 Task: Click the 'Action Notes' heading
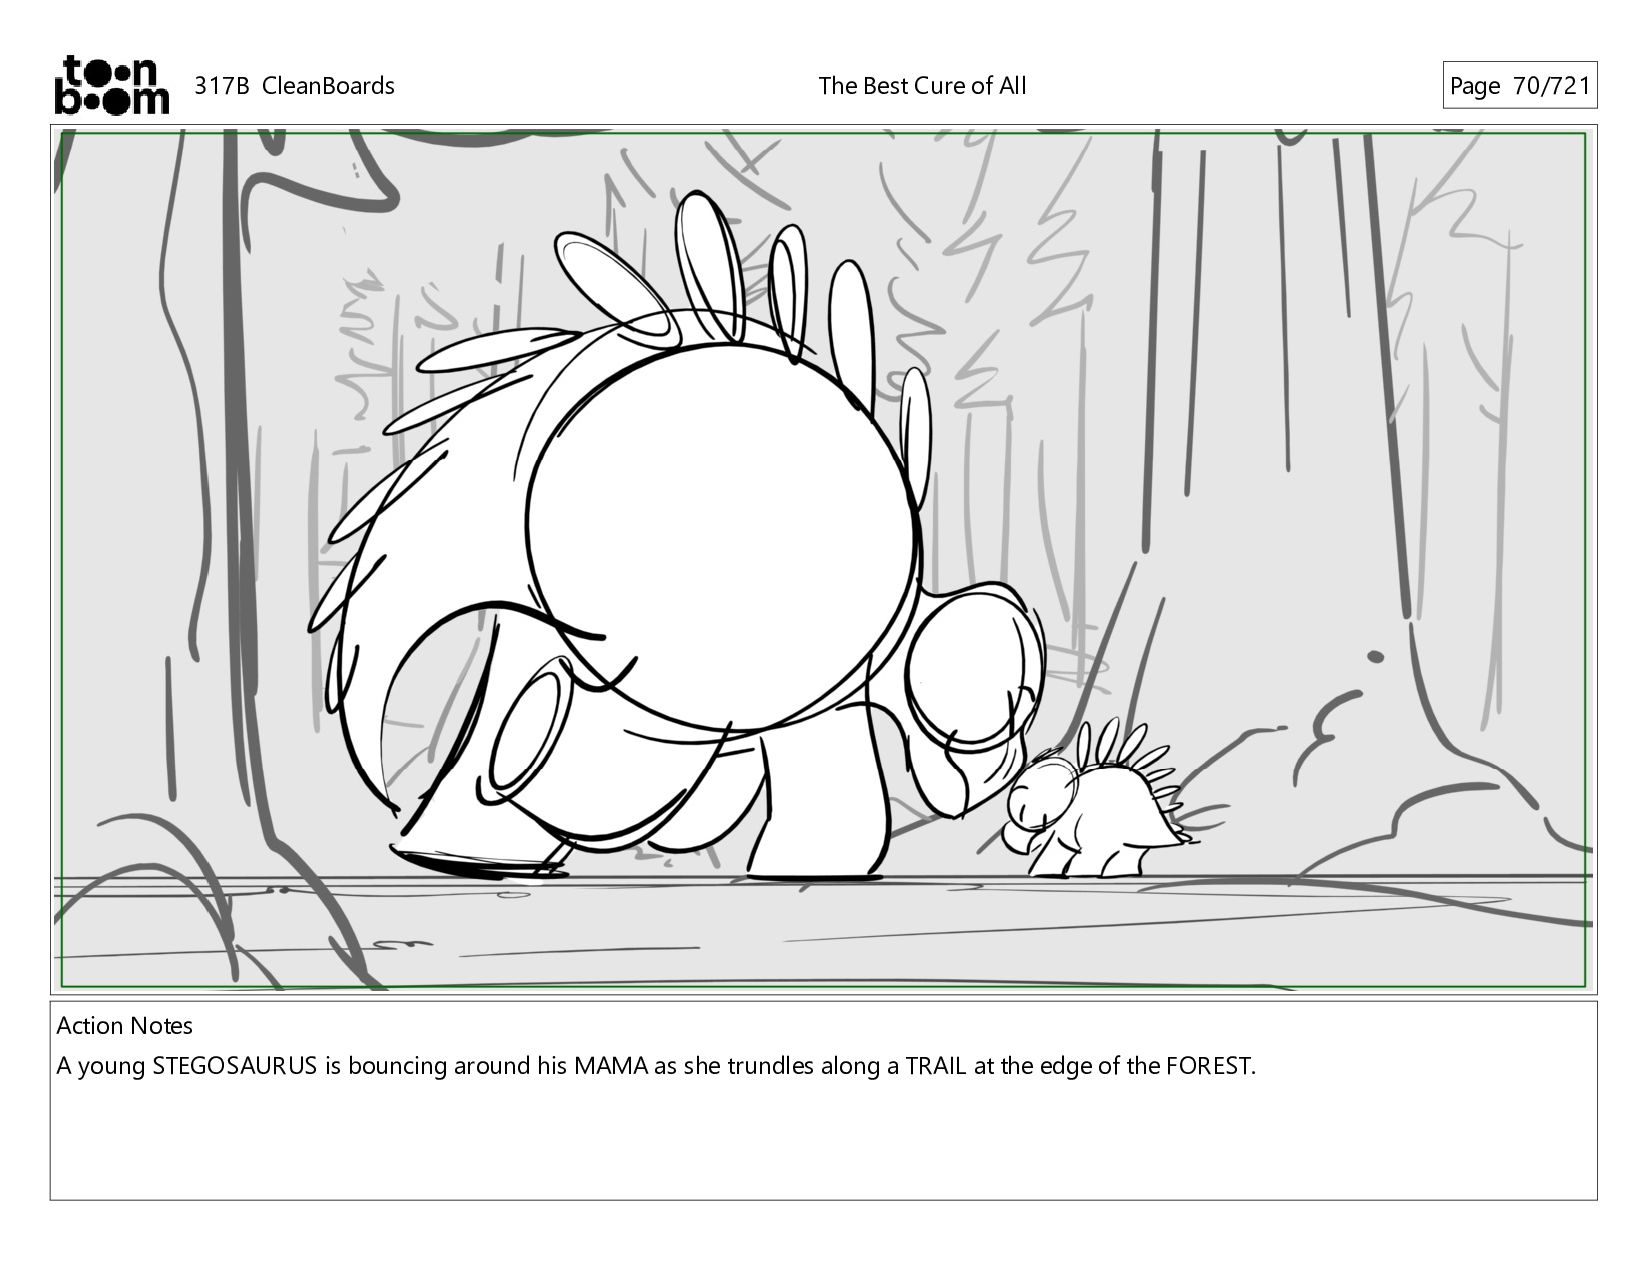click(x=124, y=1026)
